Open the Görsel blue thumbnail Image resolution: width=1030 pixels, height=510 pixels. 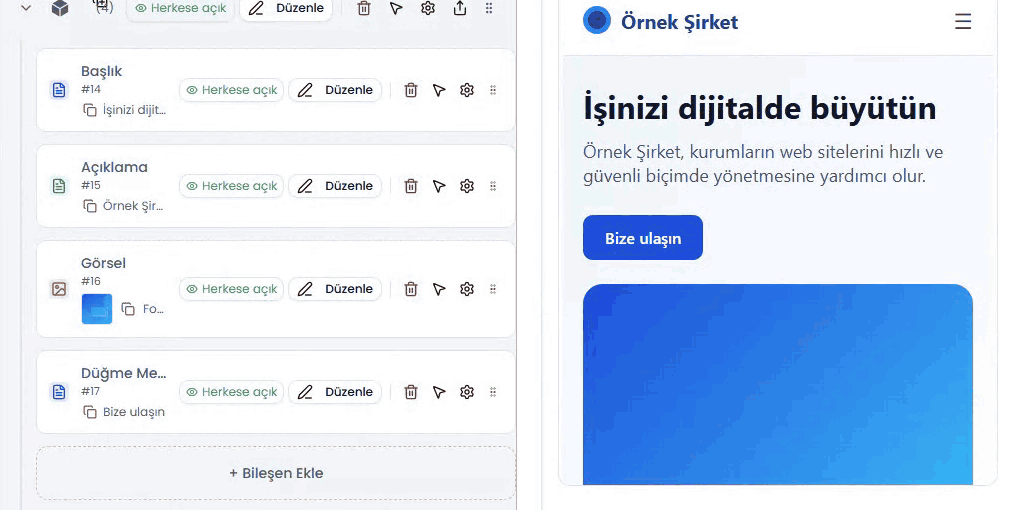coord(97,309)
